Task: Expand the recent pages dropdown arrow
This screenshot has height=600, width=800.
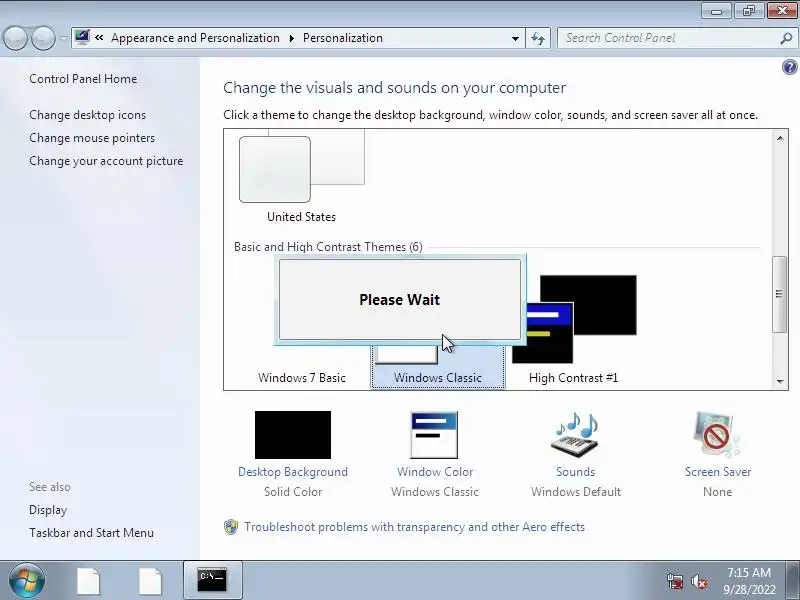Action: point(63,38)
